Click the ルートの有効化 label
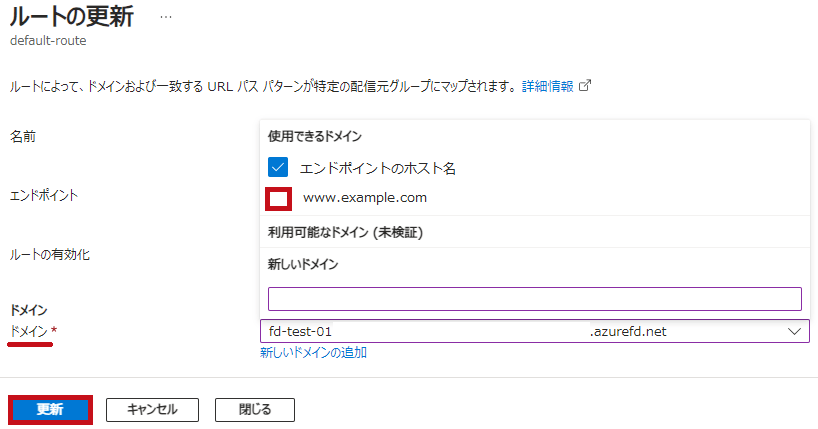 (50, 255)
